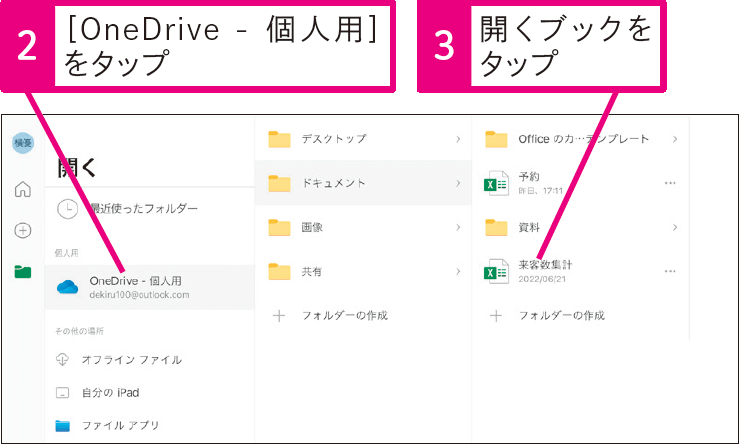Image resolution: width=739 pixels, height=444 pixels.
Task: Open the 共有 folder
Action: pos(363,271)
